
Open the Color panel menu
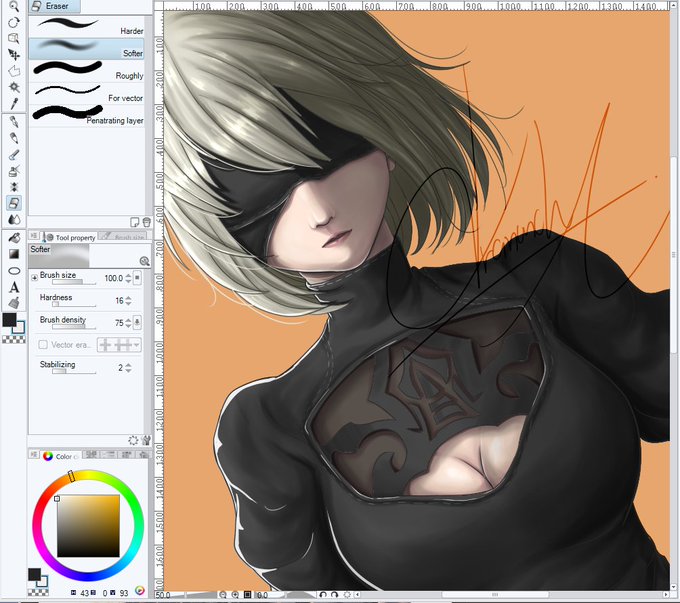point(34,454)
